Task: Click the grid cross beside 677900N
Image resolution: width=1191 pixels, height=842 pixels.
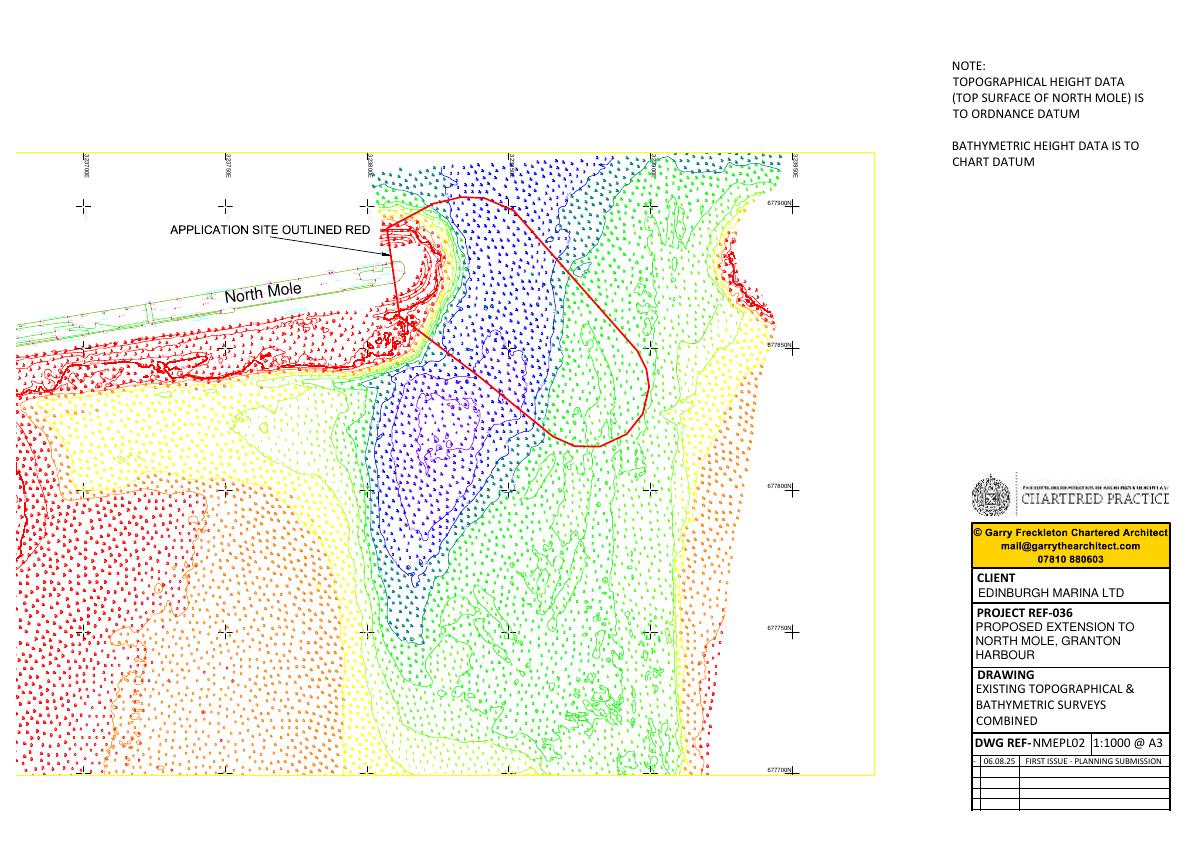Action: 792,206
